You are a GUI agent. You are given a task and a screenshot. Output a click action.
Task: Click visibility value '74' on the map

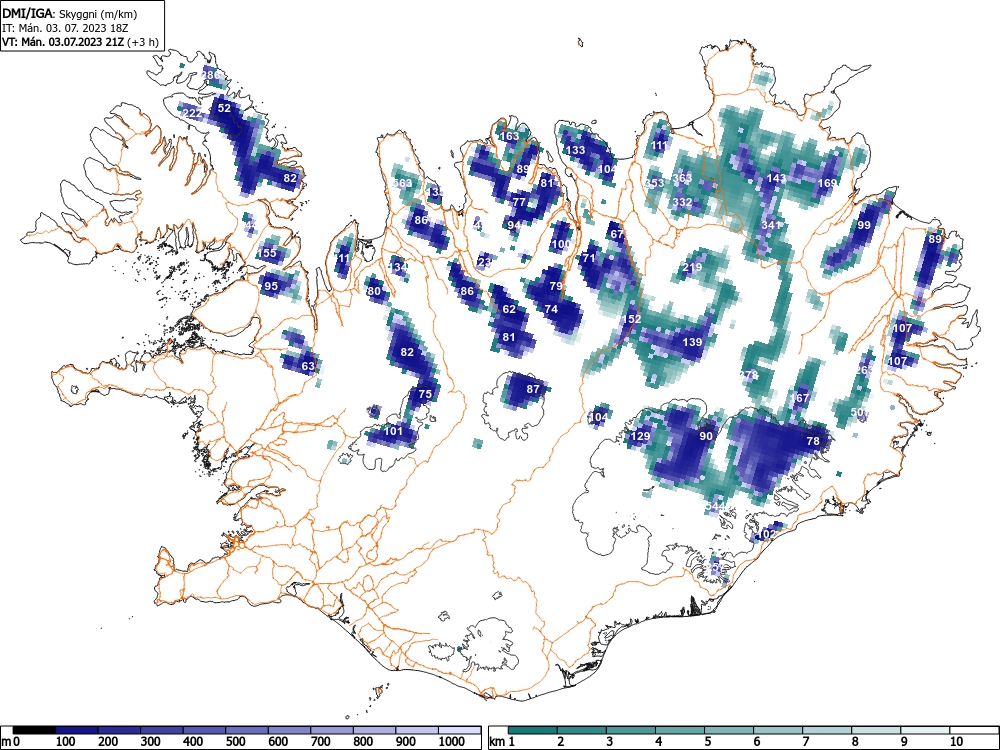551,309
